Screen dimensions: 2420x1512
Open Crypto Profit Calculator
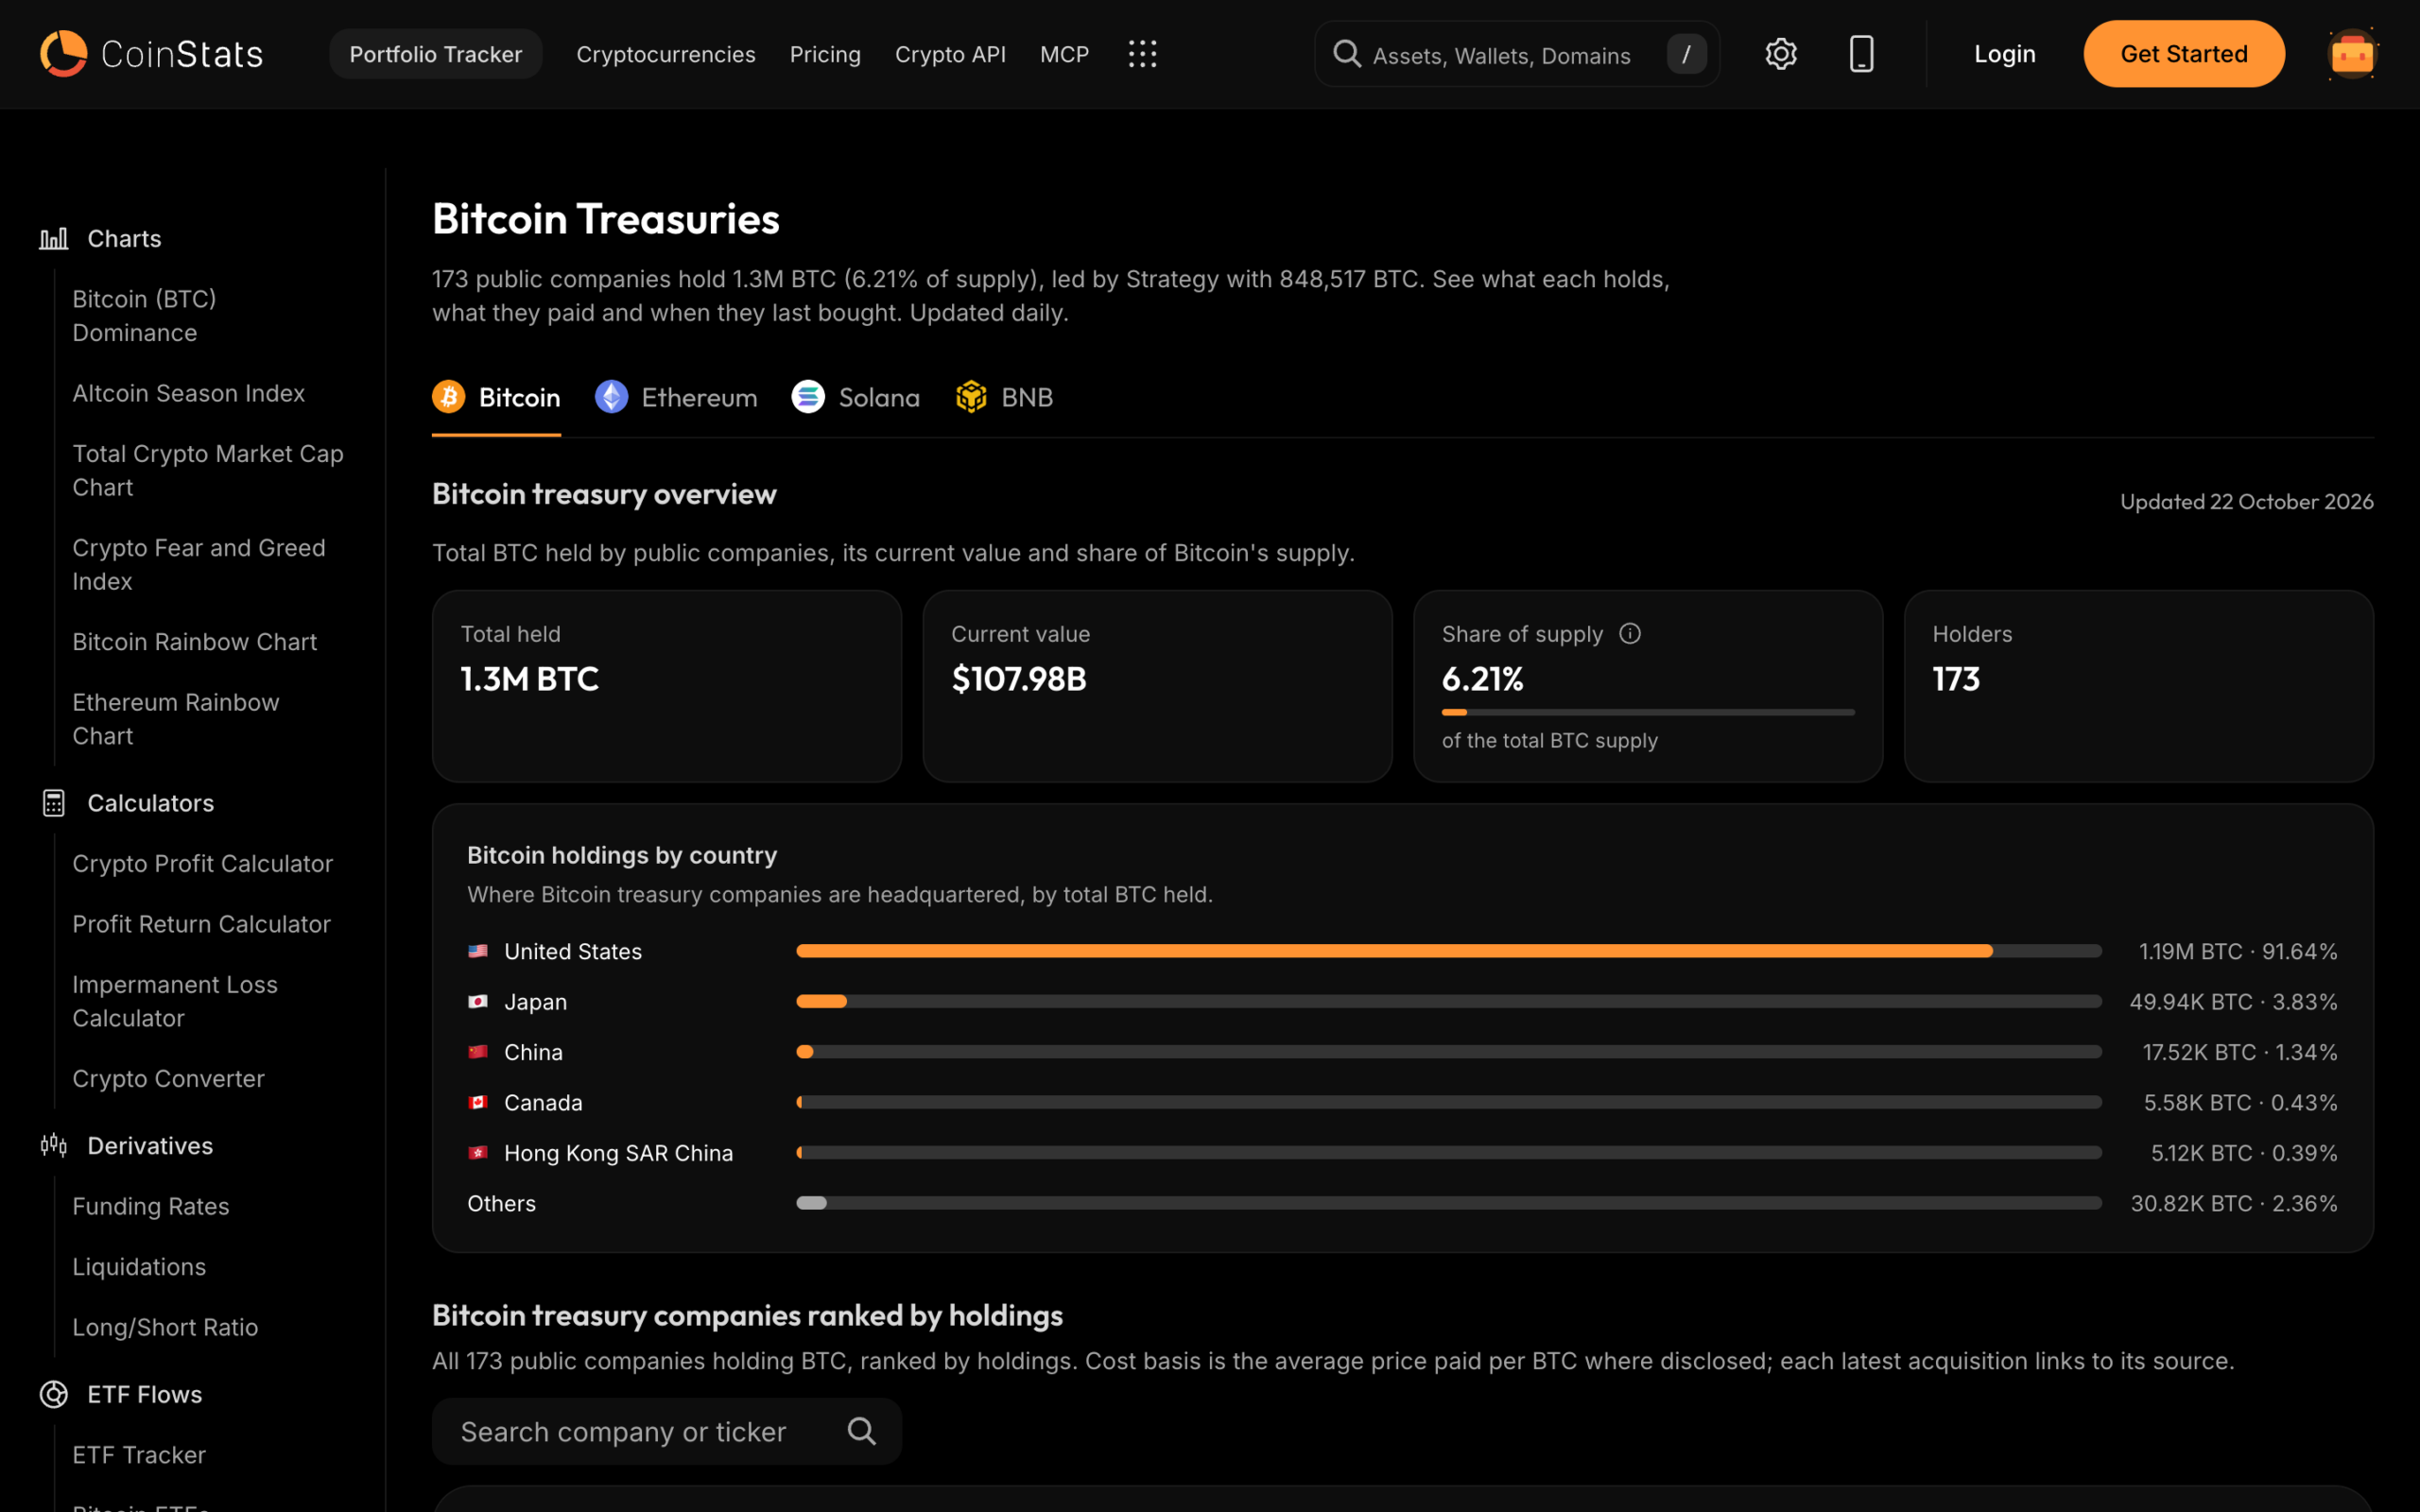[202, 863]
